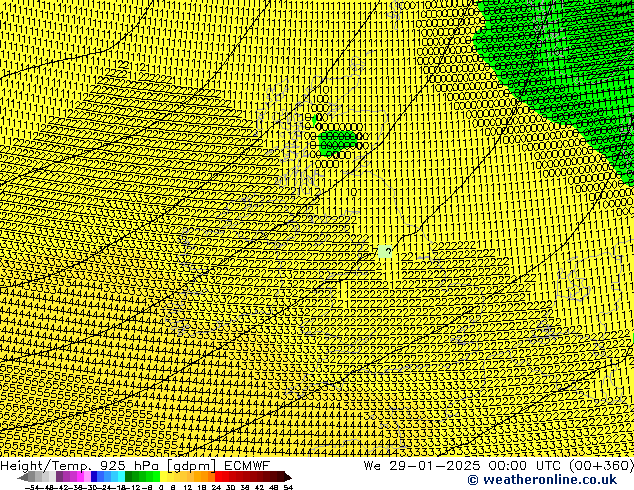Pick the blue segment of the temperature legend
The width and height of the screenshot is (634, 490).
pyautogui.click(x=99, y=477)
